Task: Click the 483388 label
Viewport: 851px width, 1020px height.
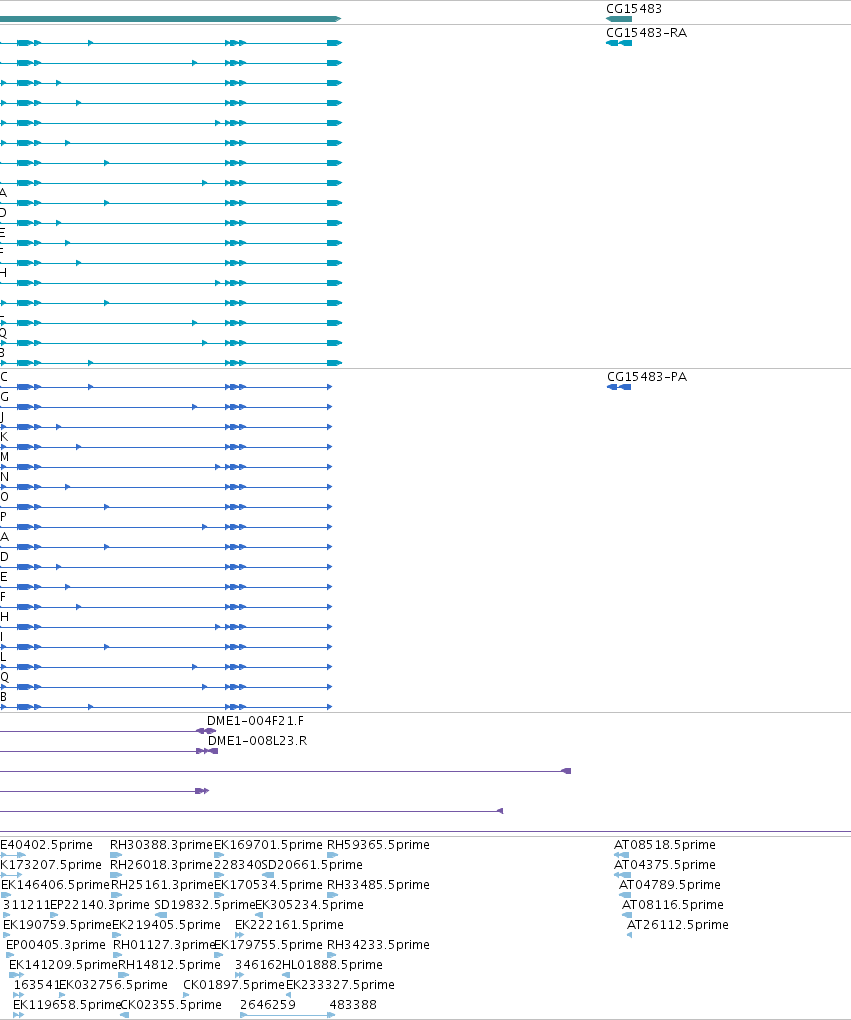Action: [x=353, y=1004]
